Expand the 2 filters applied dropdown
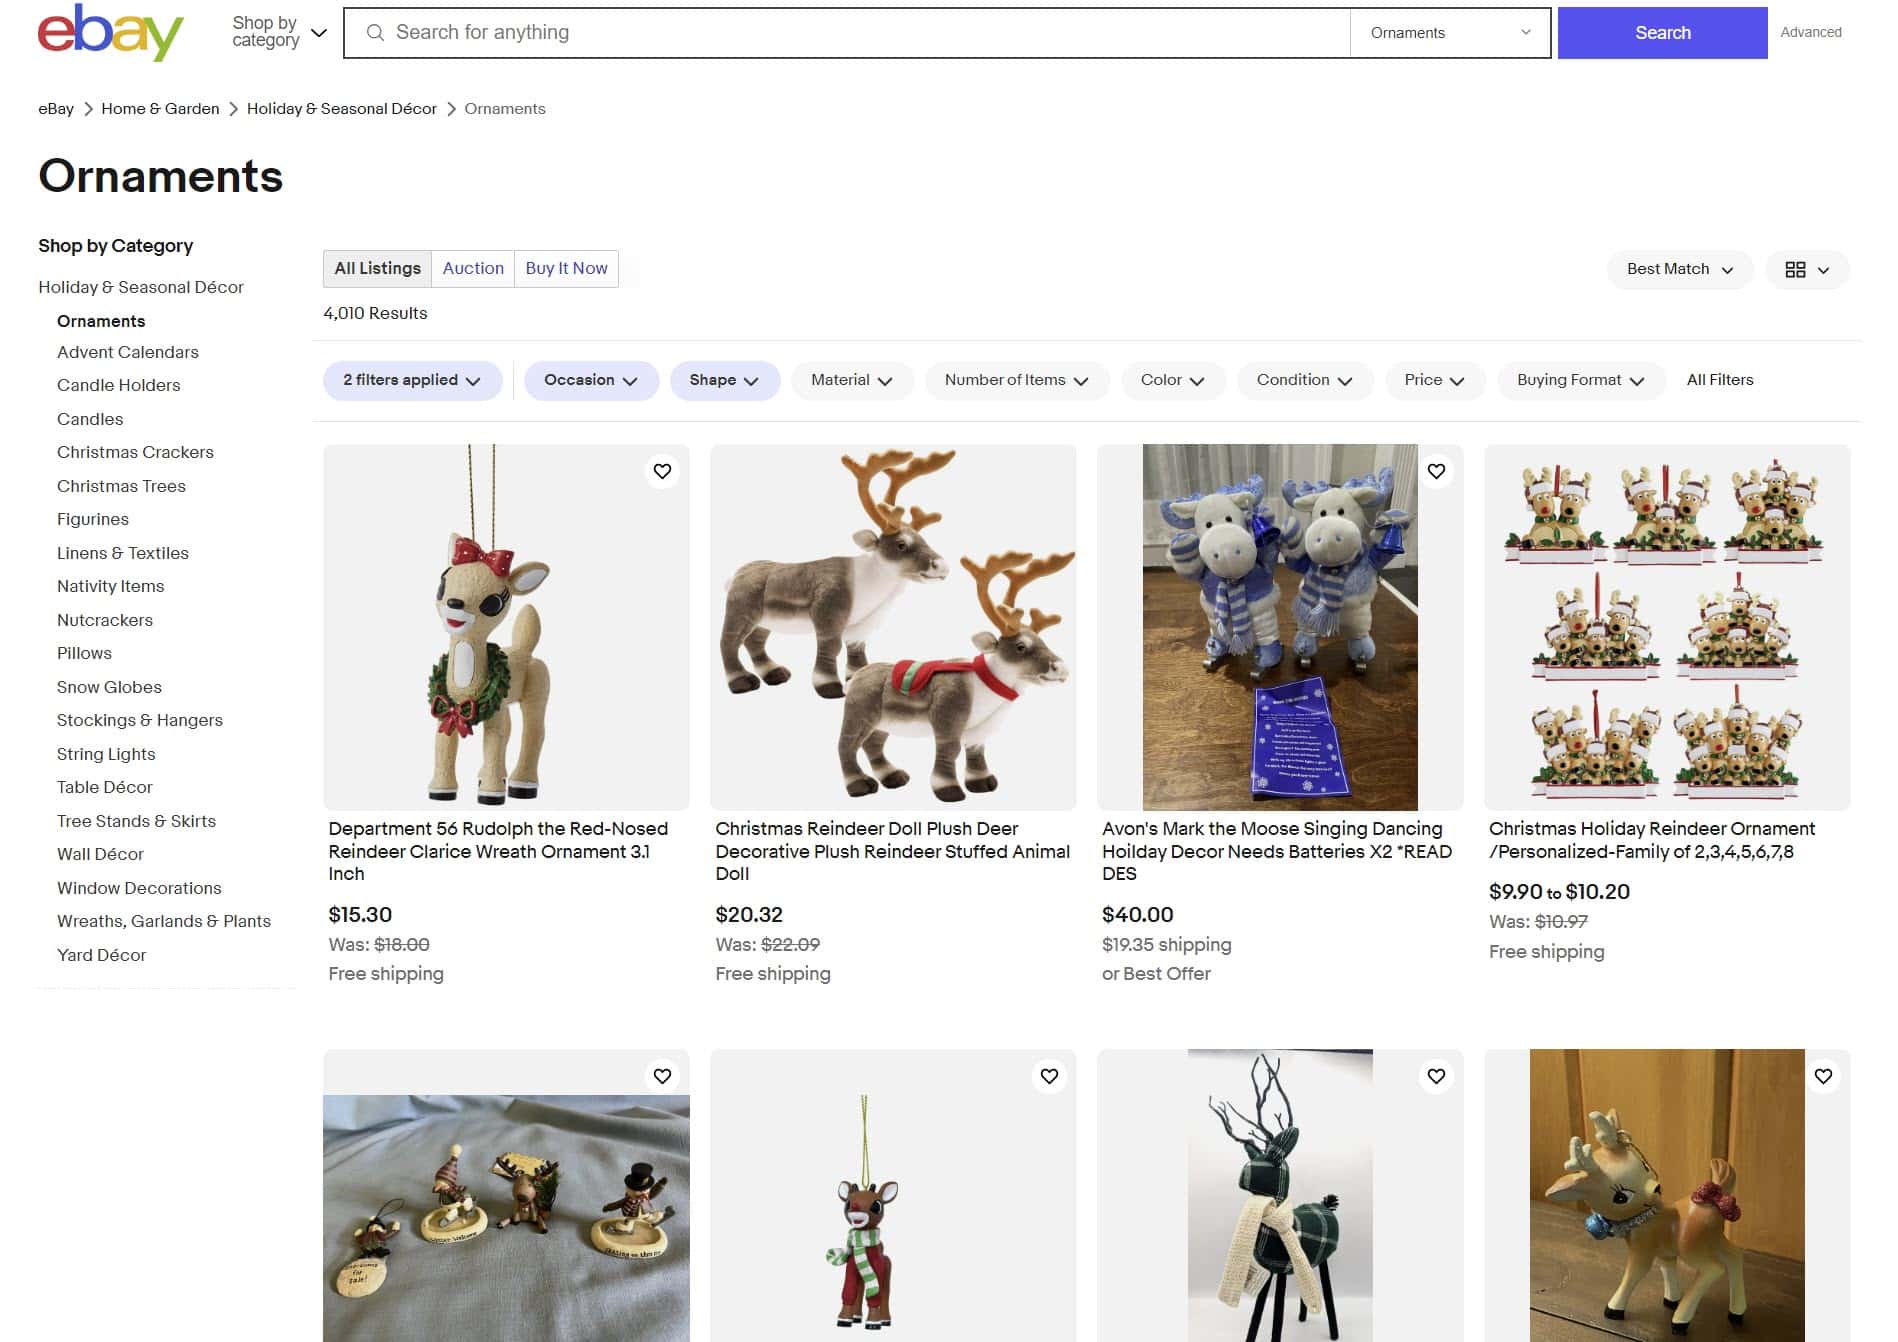 pyautogui.click(x=412, y=381)
